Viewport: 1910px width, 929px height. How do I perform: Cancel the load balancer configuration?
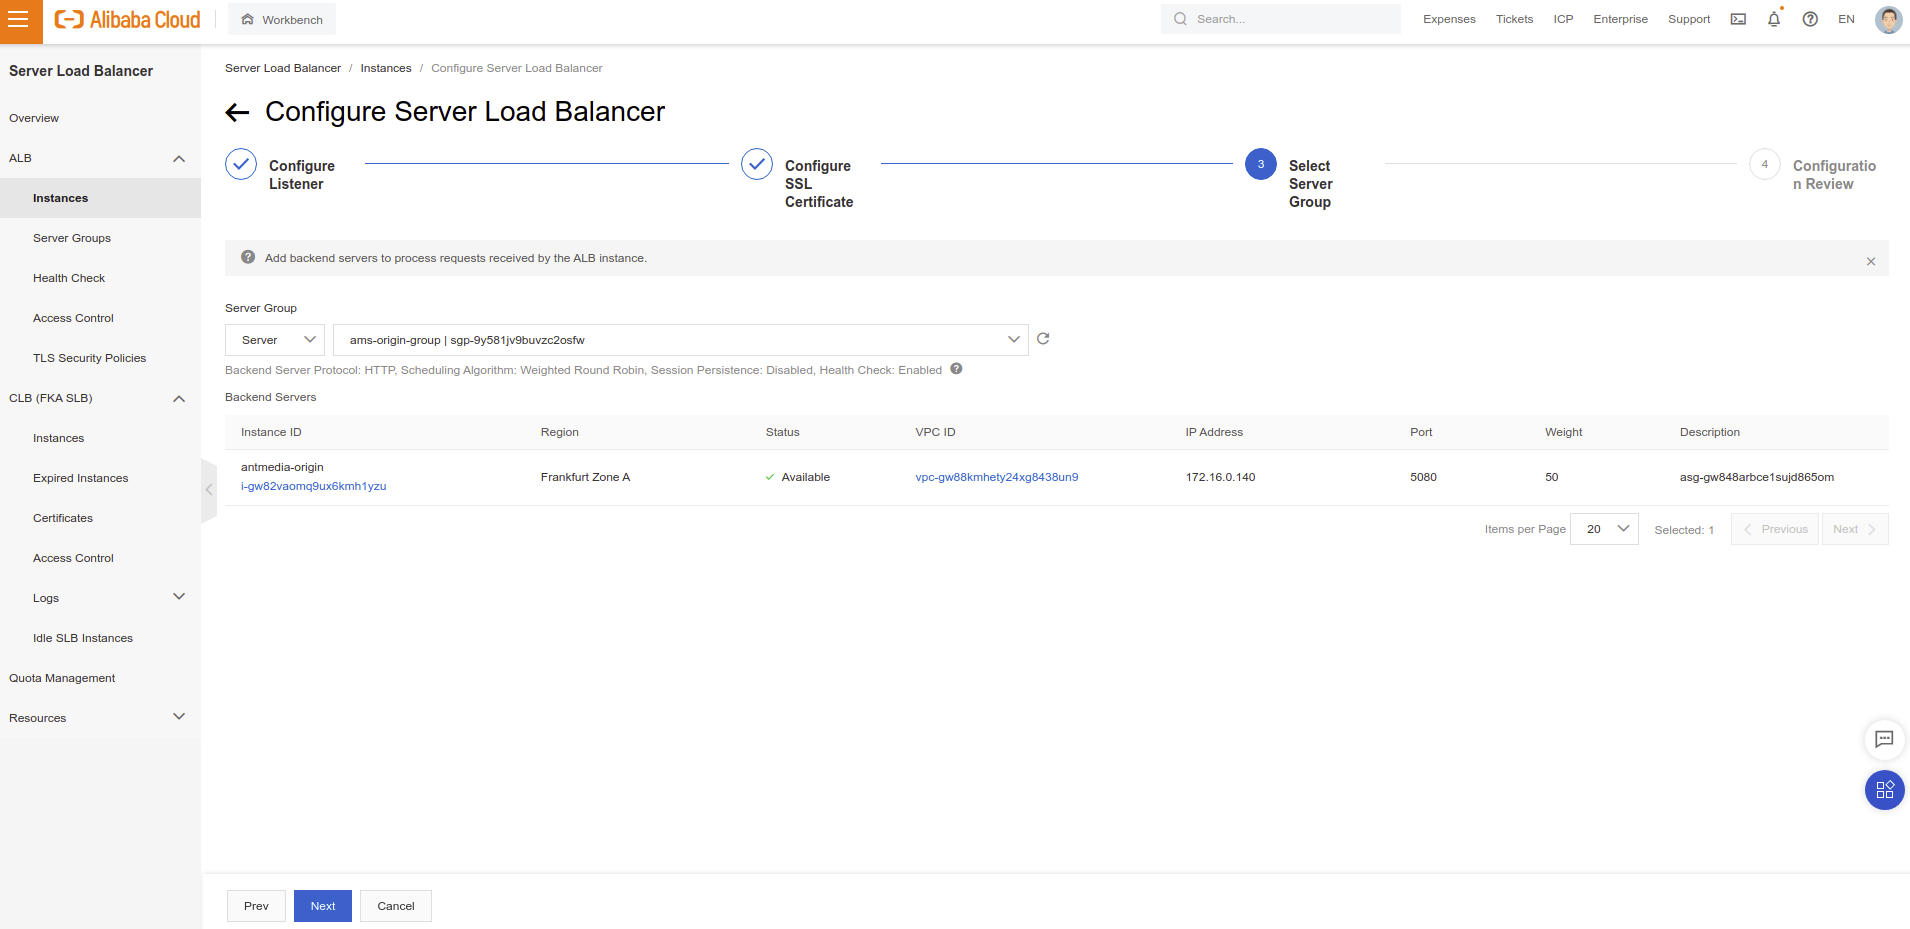click(x=396, y=906)
